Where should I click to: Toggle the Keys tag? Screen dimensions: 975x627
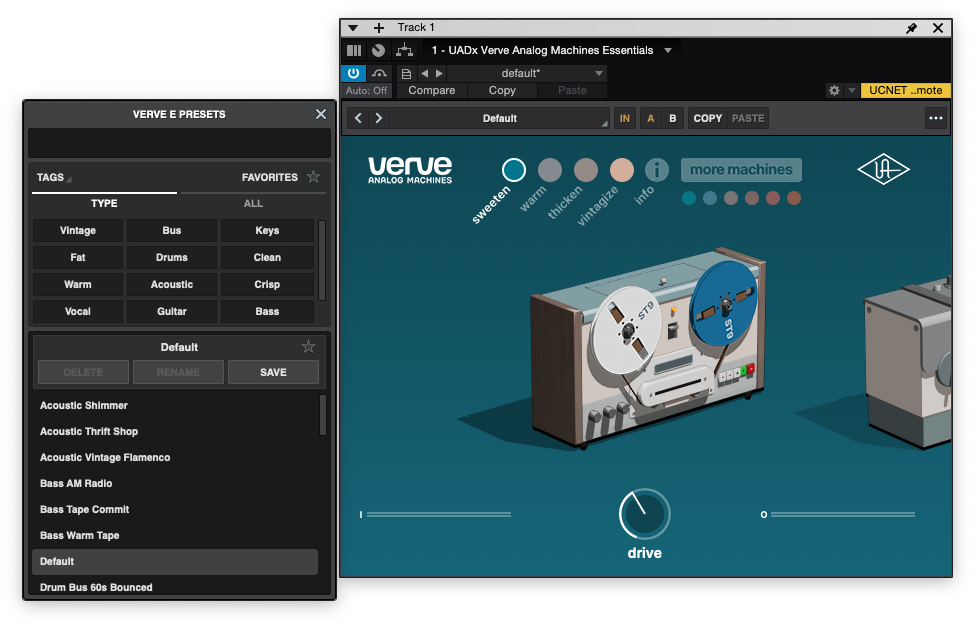pyautogui.click(x=267, y=230)
